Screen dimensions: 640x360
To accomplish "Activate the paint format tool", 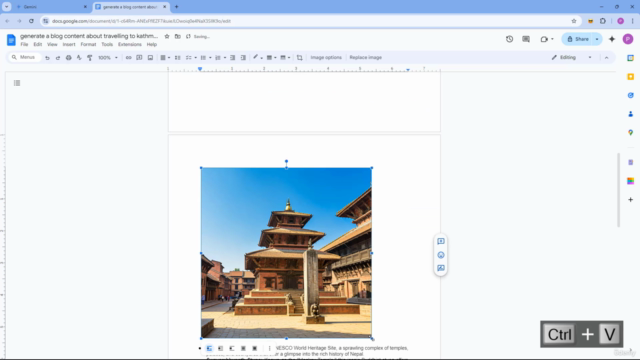I will [x=90, y=58].
